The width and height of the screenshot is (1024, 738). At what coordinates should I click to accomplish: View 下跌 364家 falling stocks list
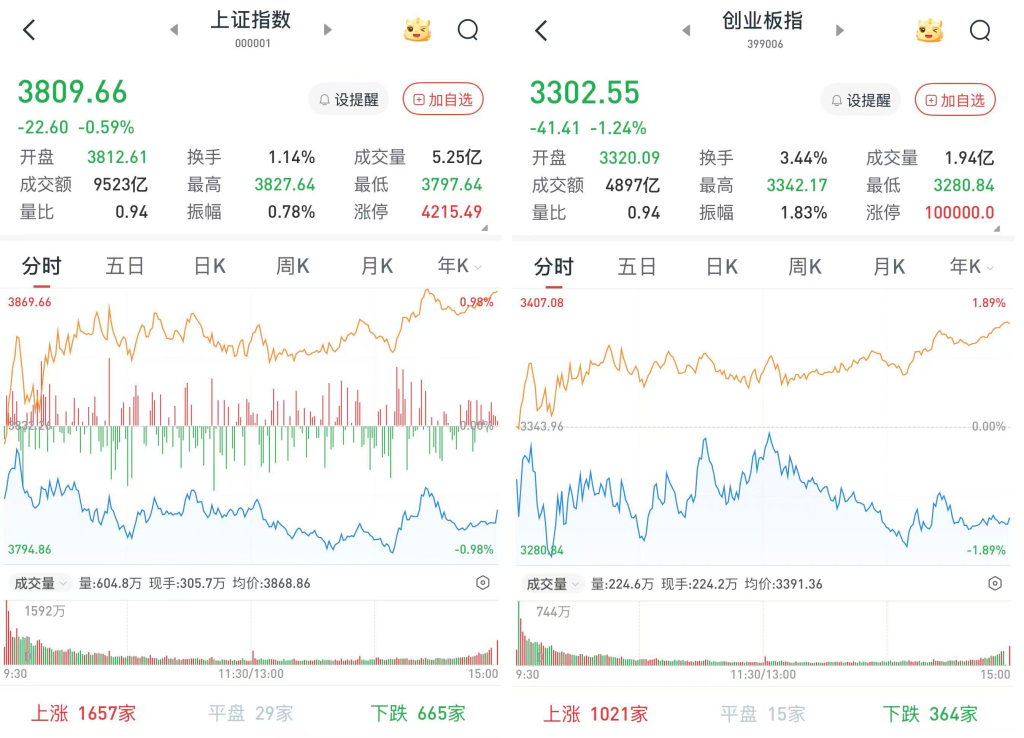point(930,714)
